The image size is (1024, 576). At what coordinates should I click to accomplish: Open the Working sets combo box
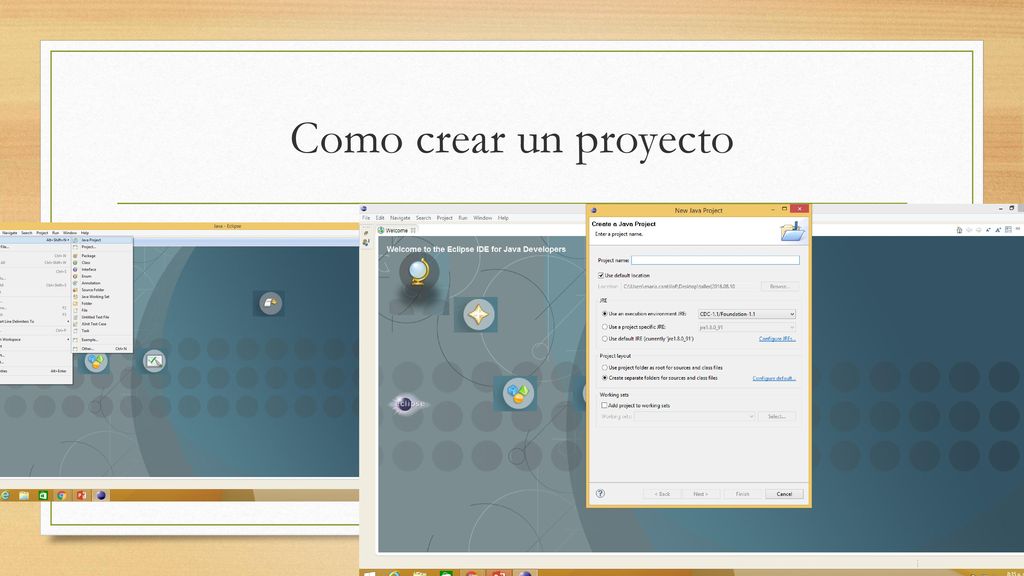point(695,417)
